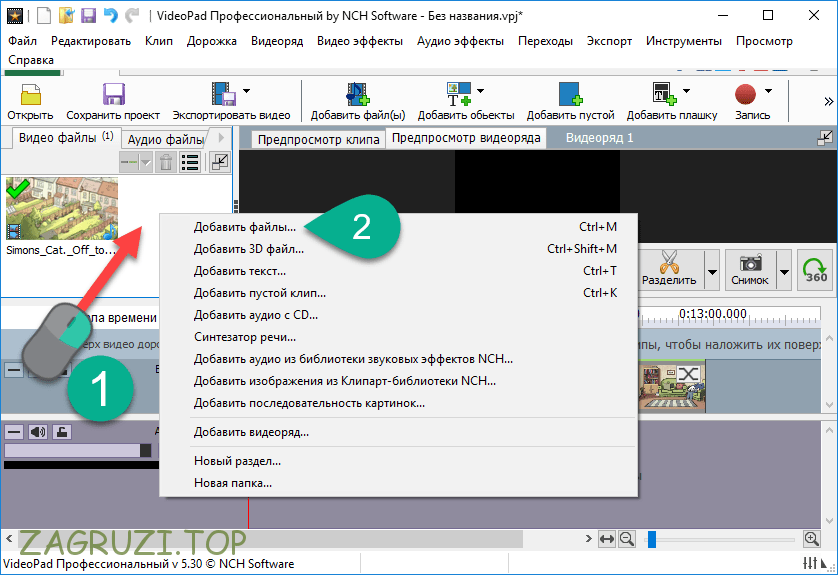This screenshot has width=838, height=575.
Task: Click the Save Project floppy disk icon
Action: pyautogui.click(x=113, y=95)
